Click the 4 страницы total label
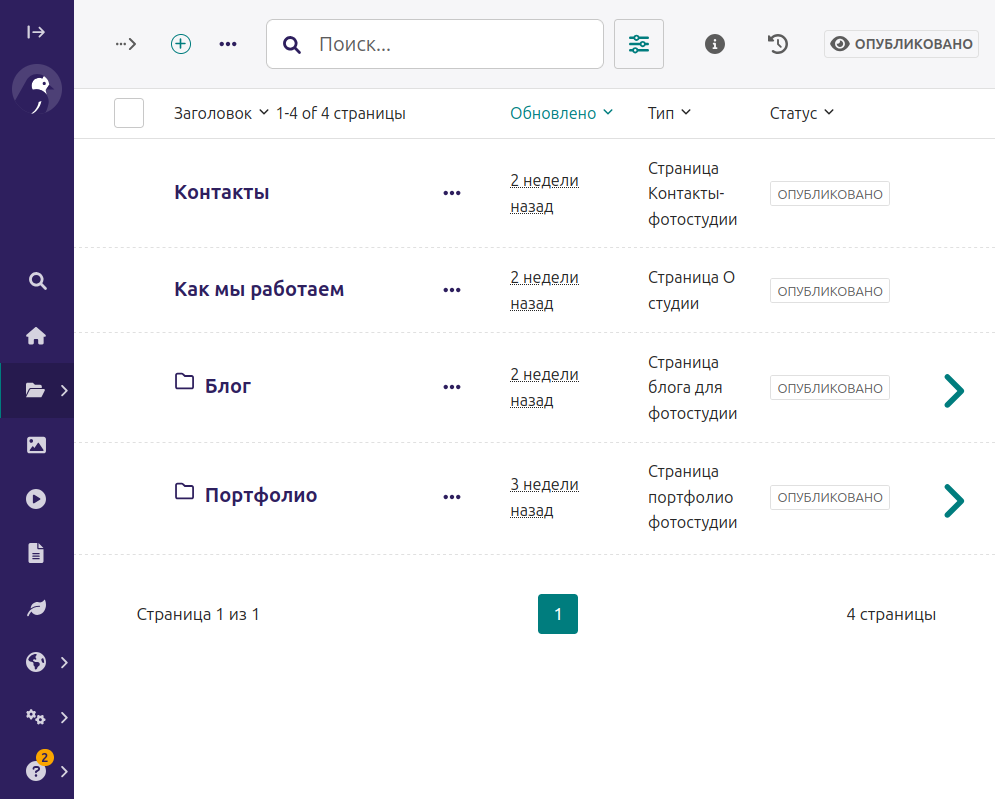Screen dimensions: 995x799 pos(891,614)
